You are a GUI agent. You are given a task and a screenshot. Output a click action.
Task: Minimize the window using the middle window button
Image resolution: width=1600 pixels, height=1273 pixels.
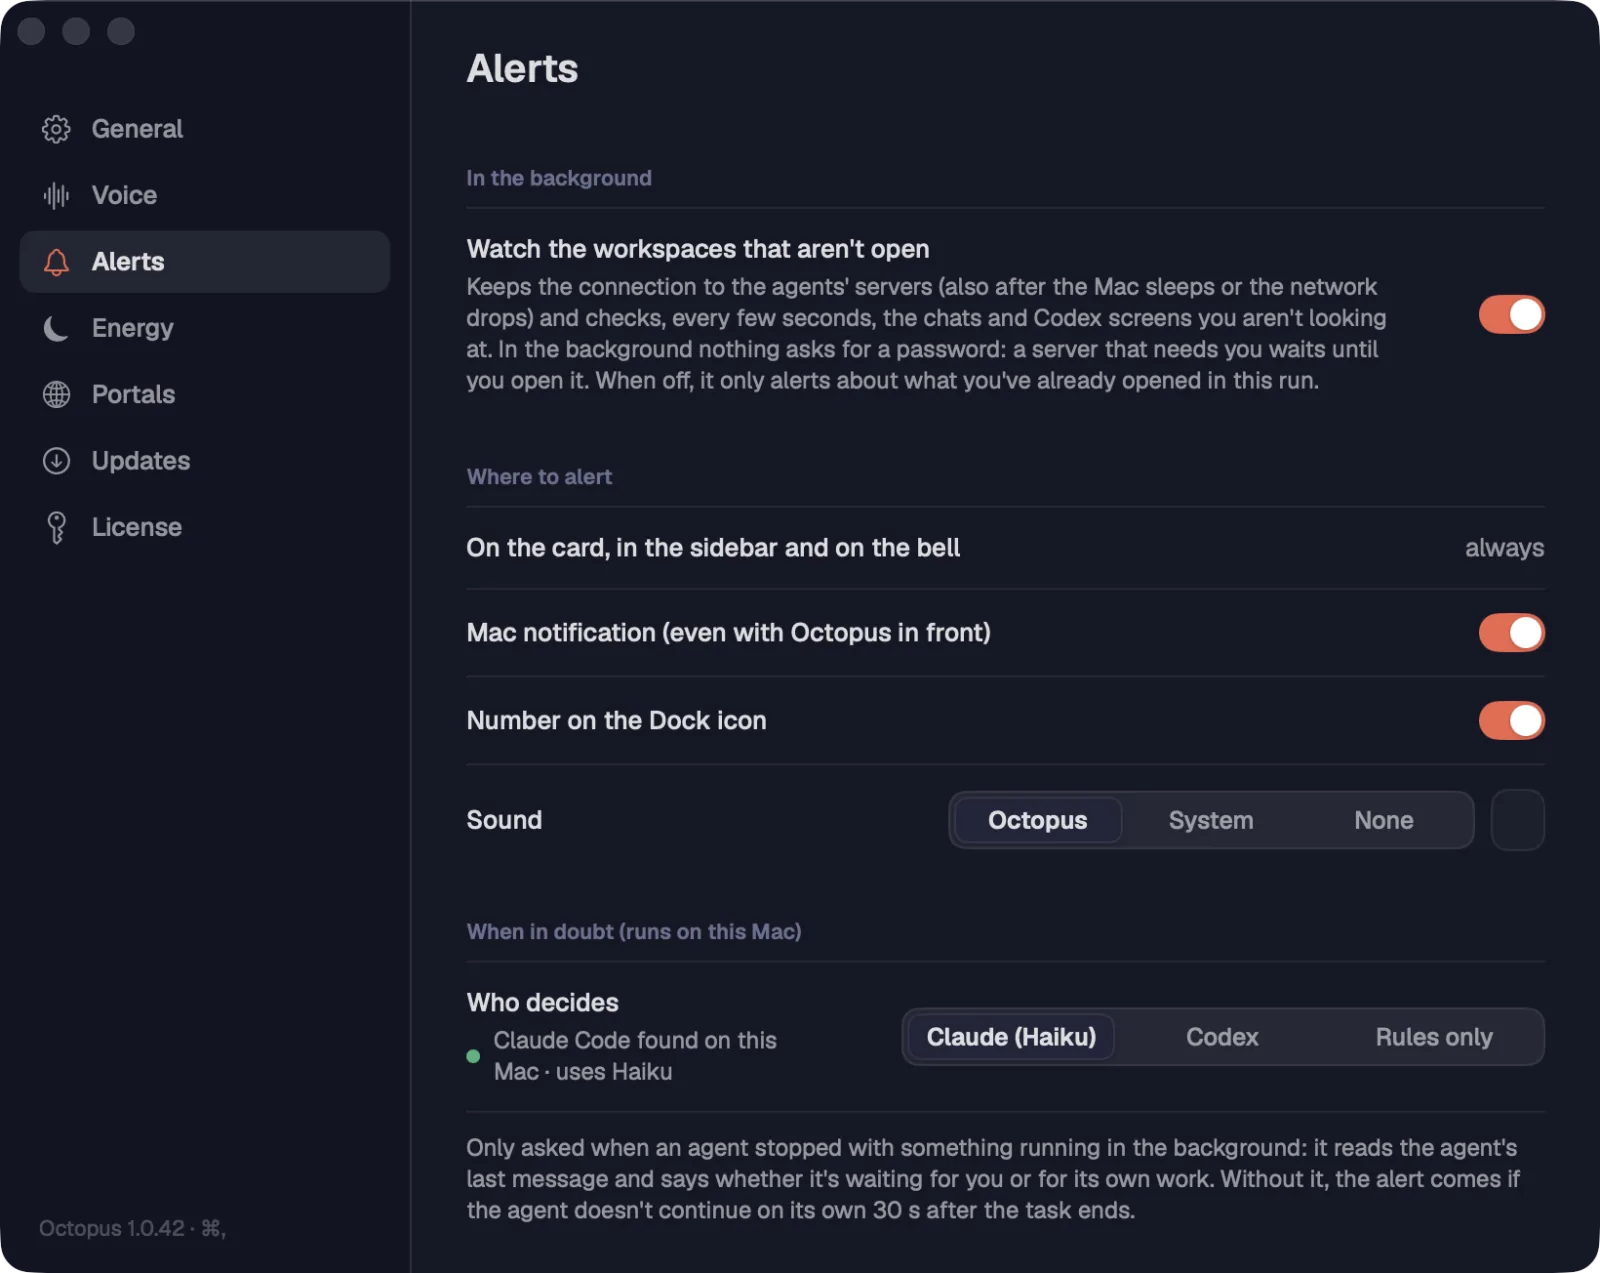coord(76,32)
